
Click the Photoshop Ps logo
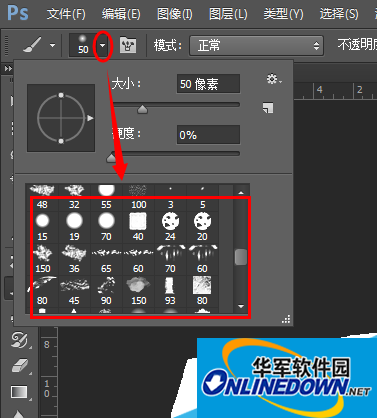(18, 13)
